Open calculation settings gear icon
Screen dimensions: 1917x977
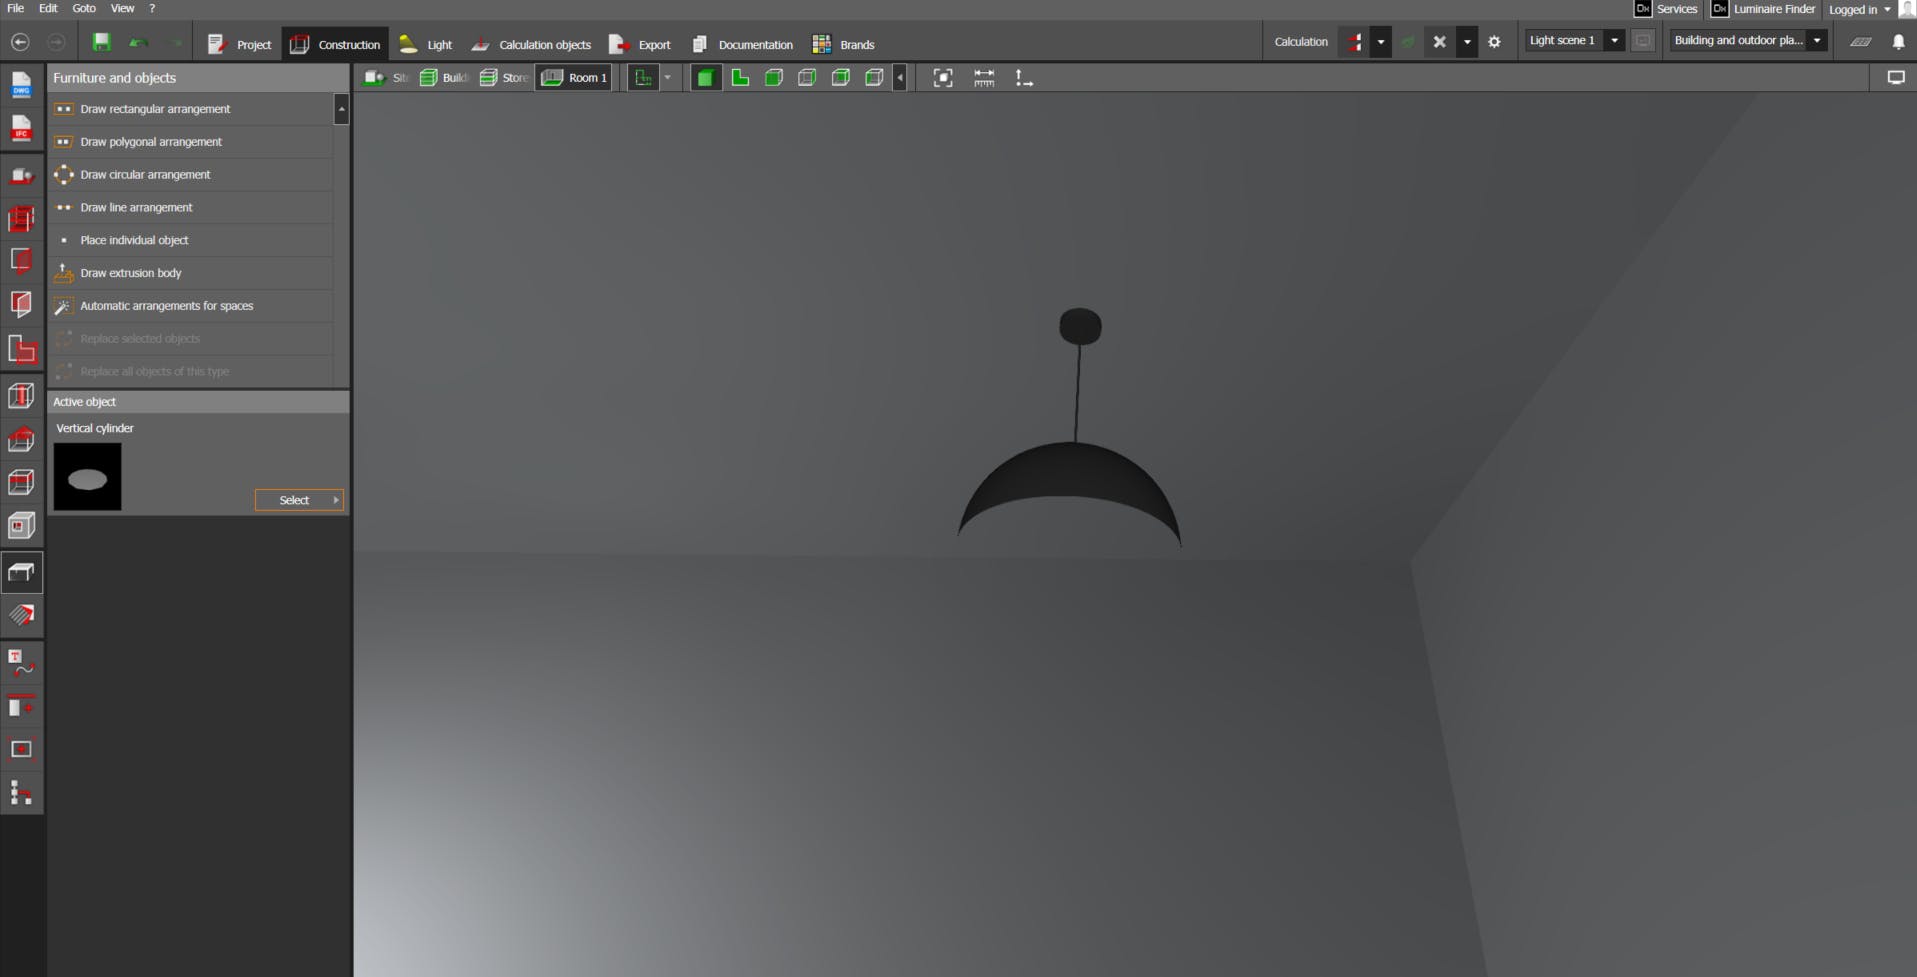1494,42
